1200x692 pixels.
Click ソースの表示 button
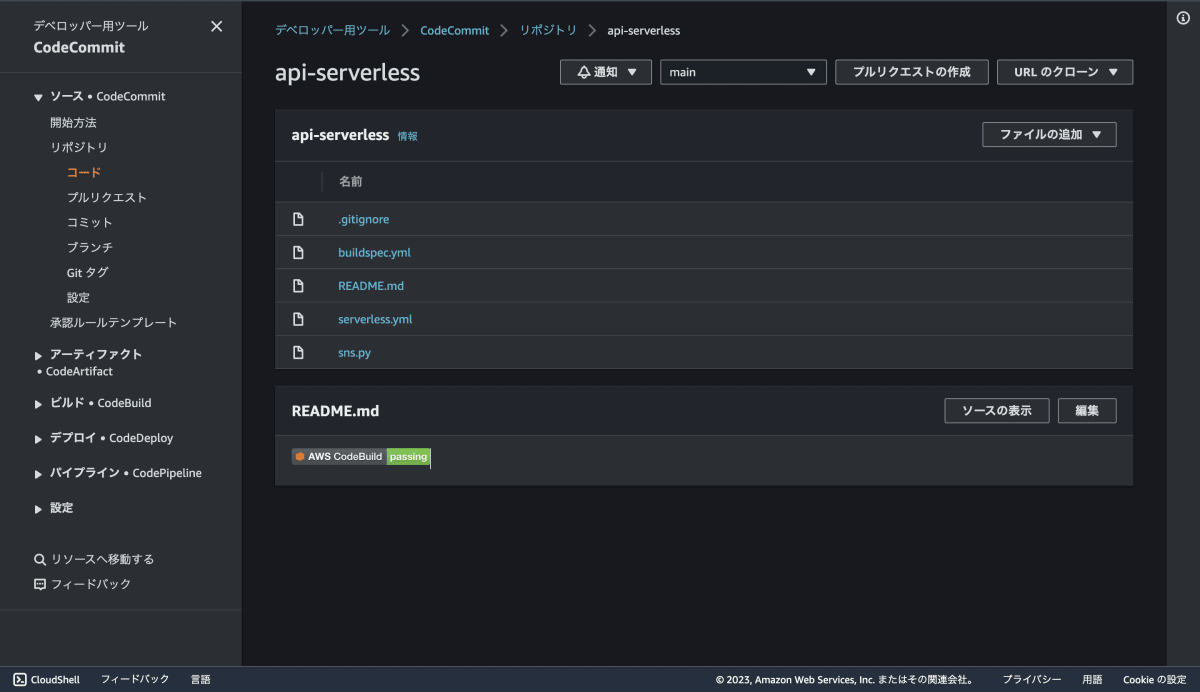(997, 411)
